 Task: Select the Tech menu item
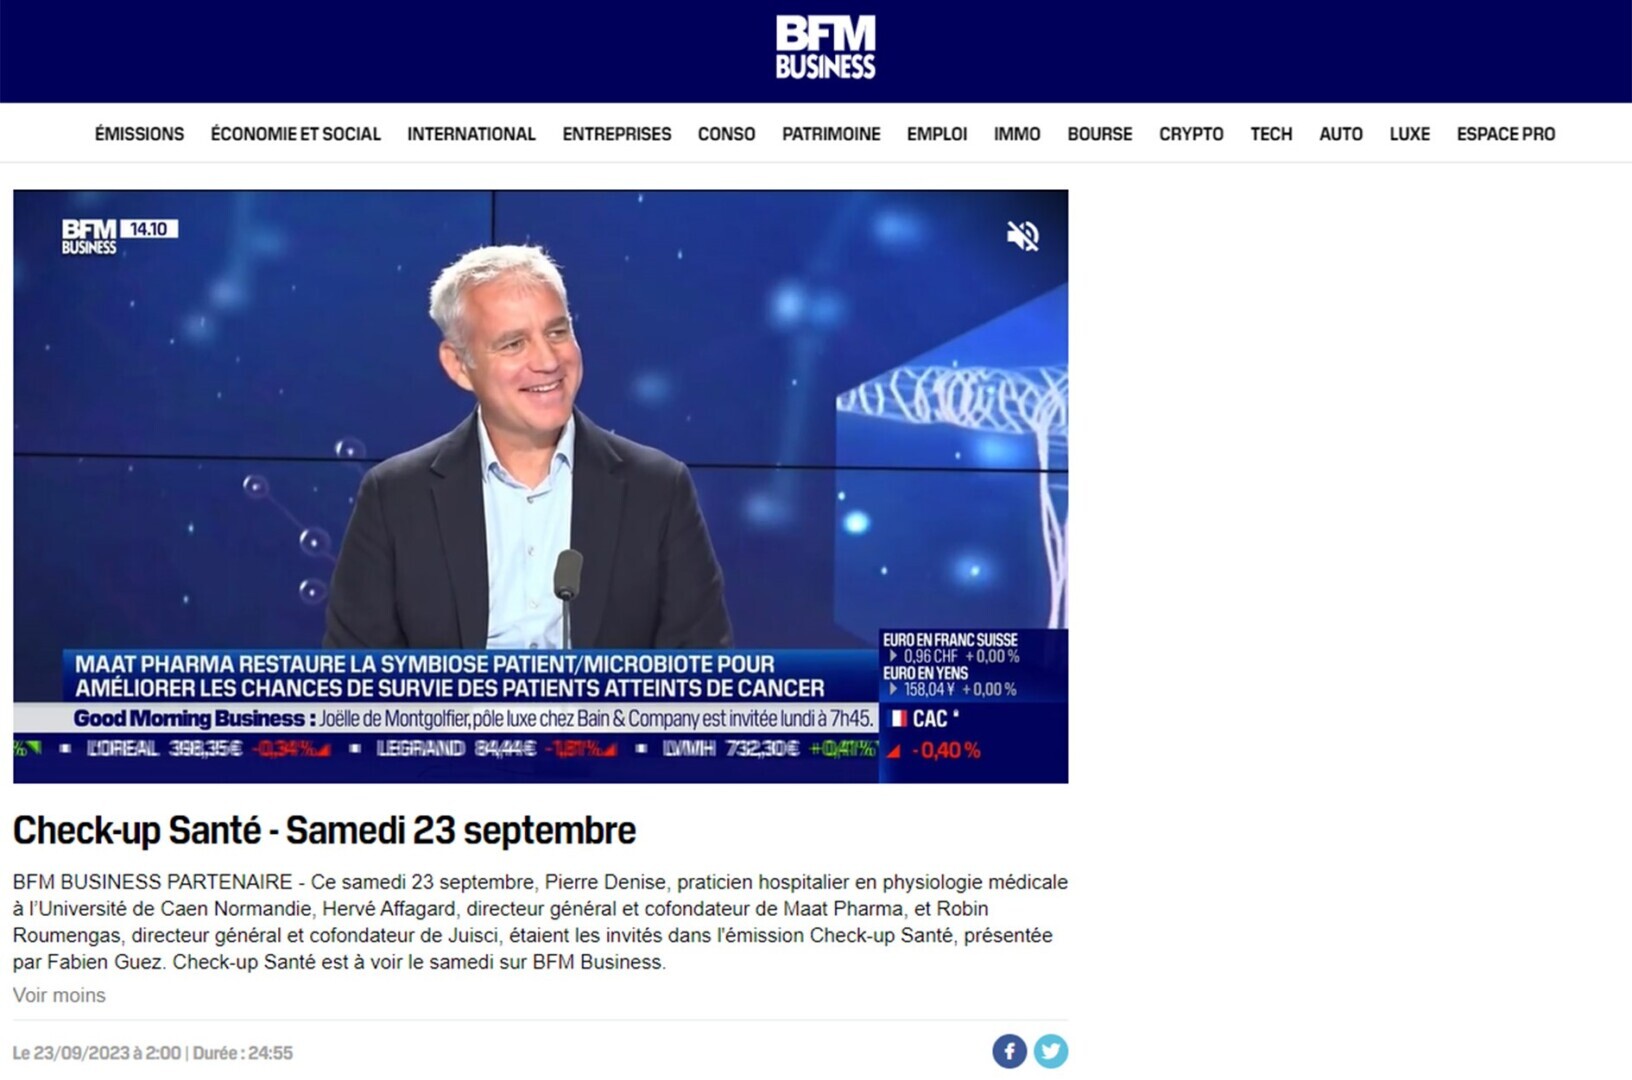click(x=1271, y=134)
